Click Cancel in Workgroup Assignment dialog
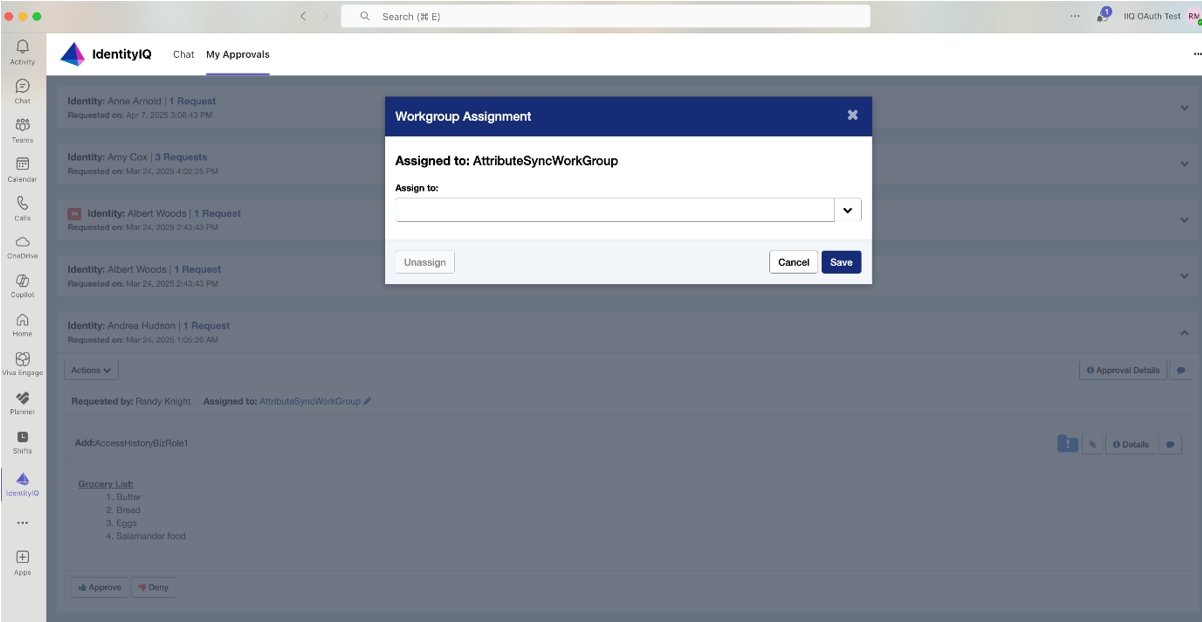1202x622 pixels. coord(793,262)
